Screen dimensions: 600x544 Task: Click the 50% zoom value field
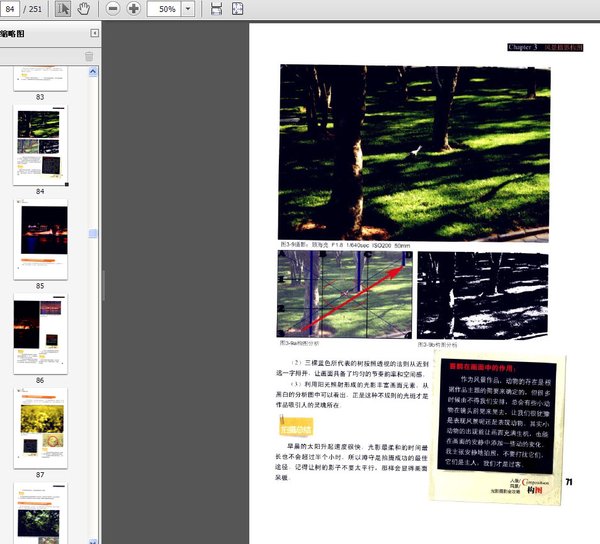pyautogui.click(x=166, y=9)
